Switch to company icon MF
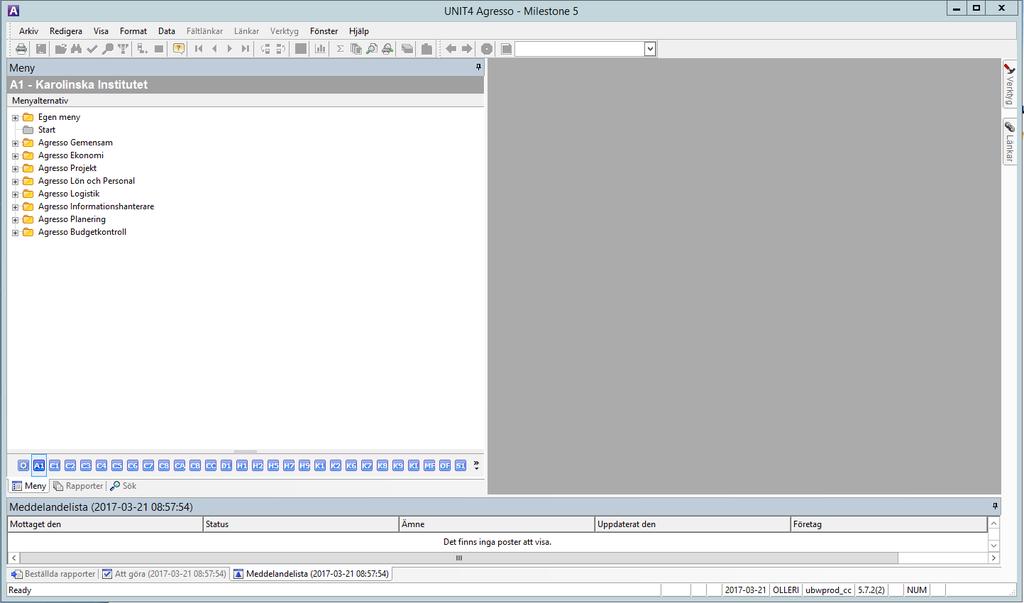 (429, 465)
